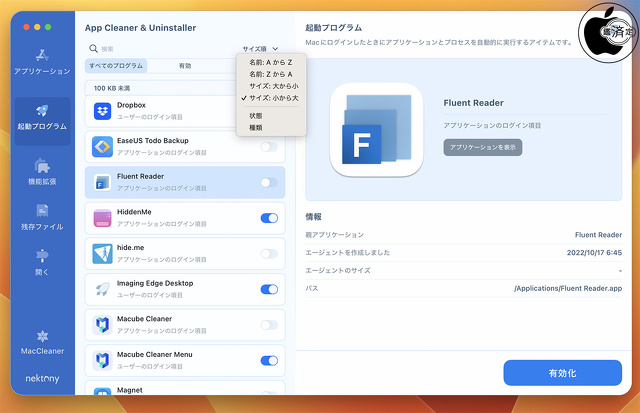Focus the 検索 search field
640x413 pixels.
[163, 49]
